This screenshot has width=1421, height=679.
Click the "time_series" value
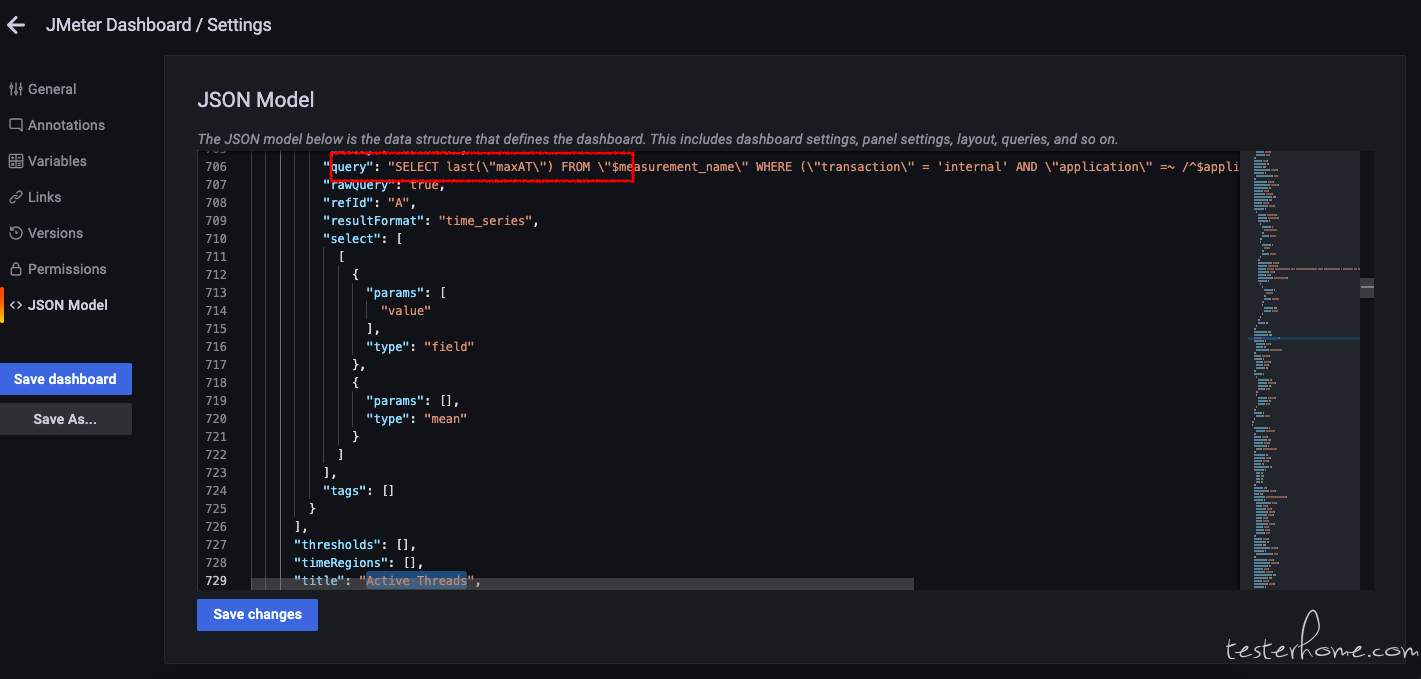485,220
